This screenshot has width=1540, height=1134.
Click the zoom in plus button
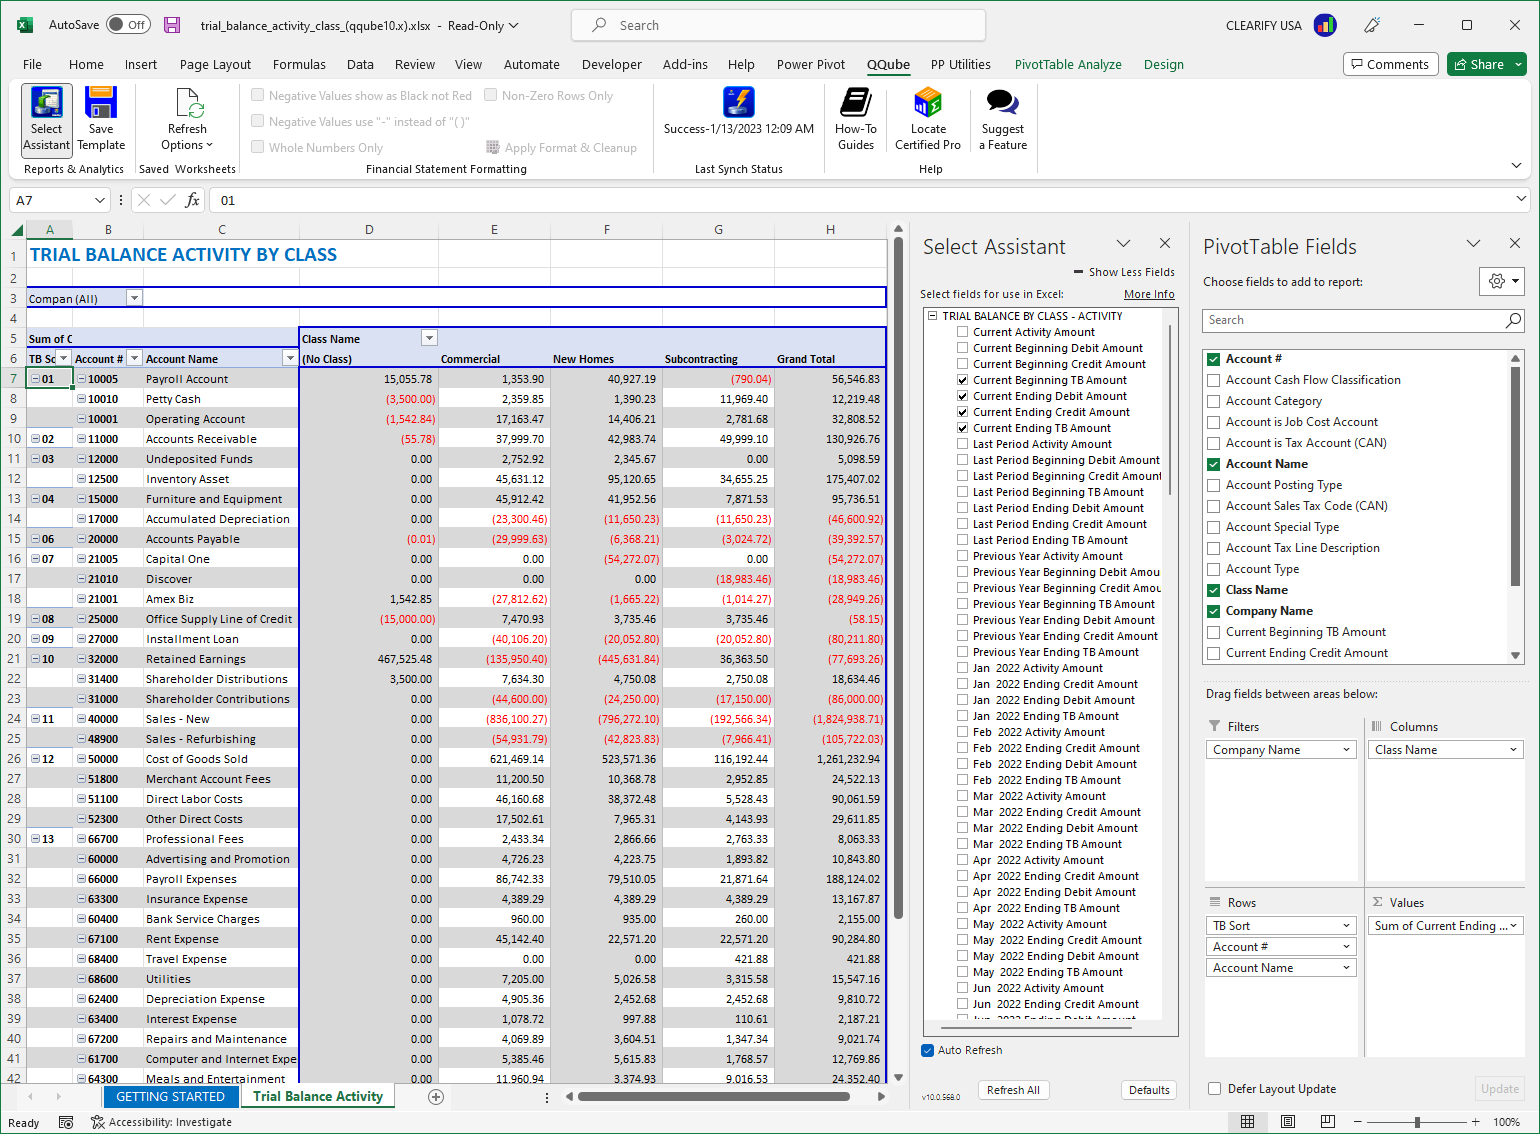tap(1475, 1122)
